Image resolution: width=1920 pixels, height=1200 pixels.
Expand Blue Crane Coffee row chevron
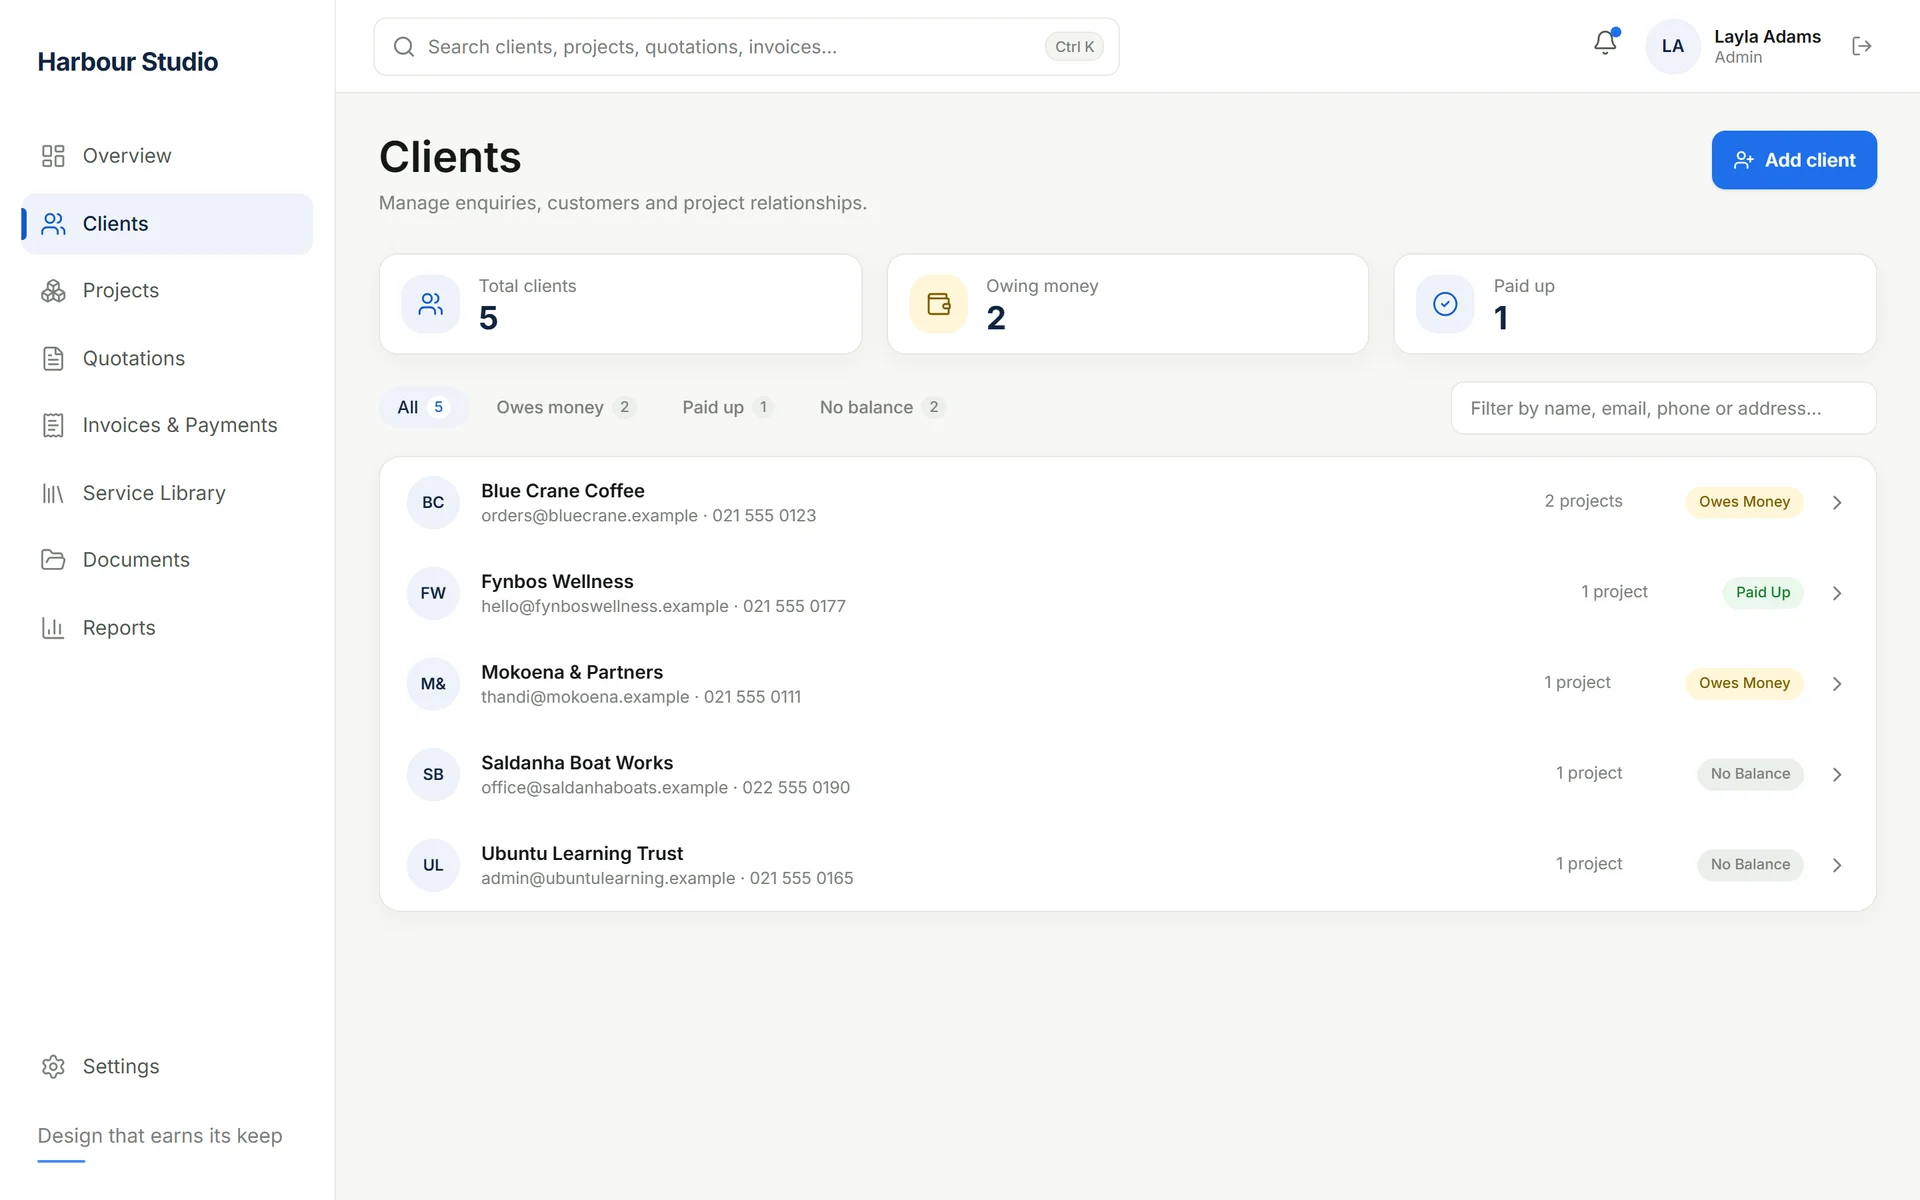coord(1837,503)
